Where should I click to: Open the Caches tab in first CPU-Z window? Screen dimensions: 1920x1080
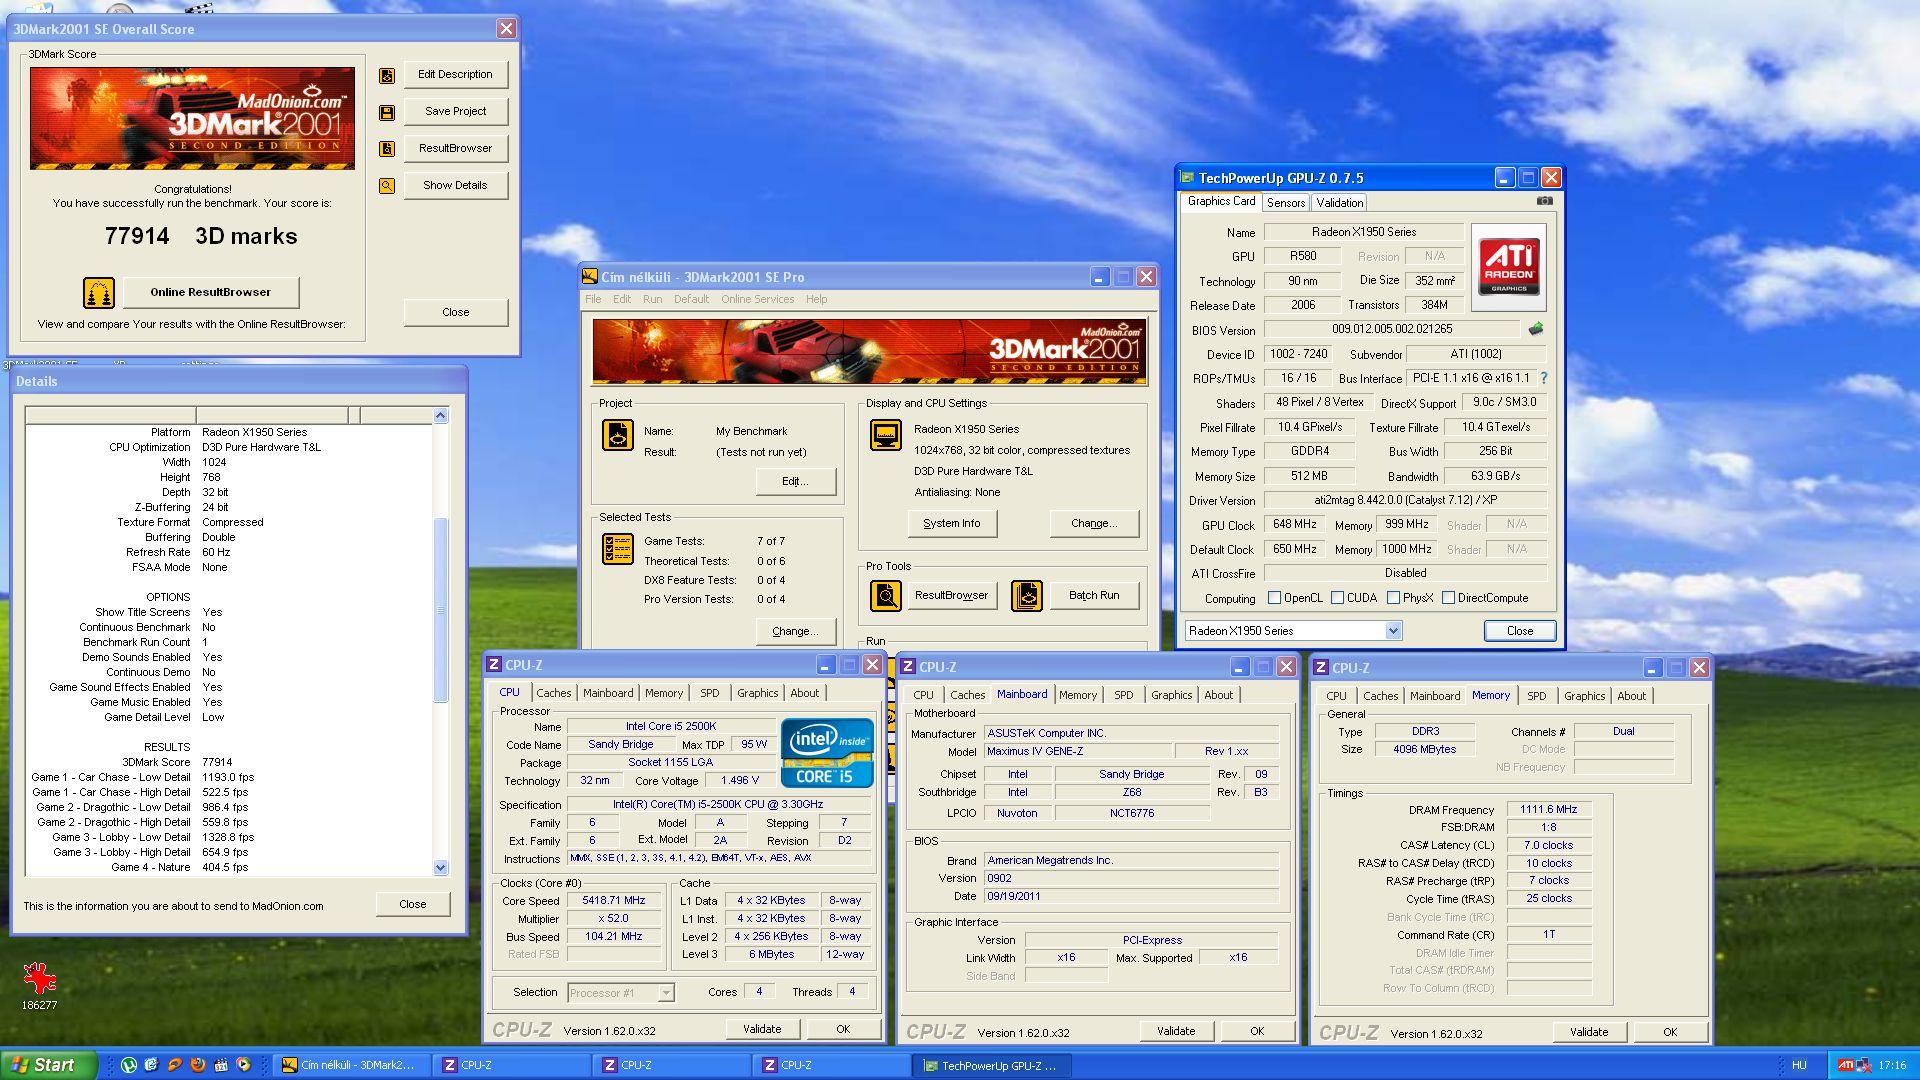553,693
